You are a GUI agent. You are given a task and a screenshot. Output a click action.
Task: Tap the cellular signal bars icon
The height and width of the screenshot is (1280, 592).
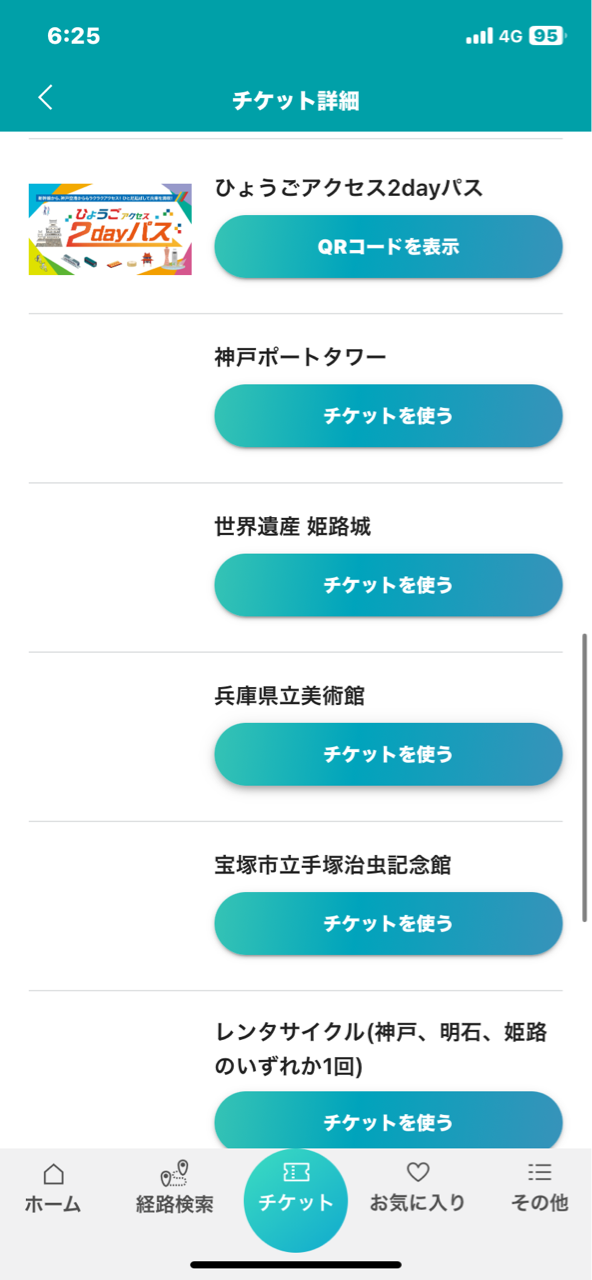(479, 36)
